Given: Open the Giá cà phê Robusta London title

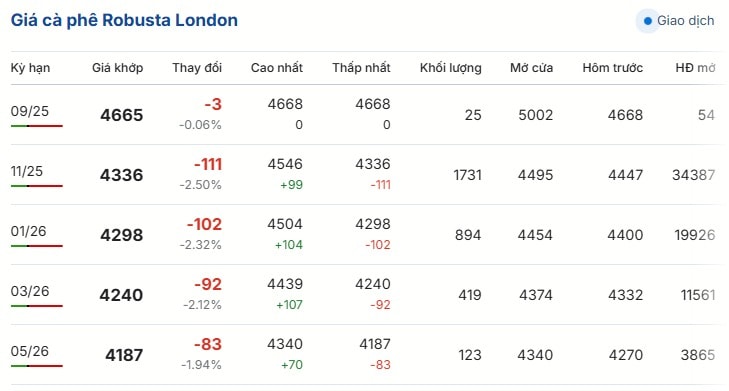Looking at the screenshot, I should (x=124, y=20).
